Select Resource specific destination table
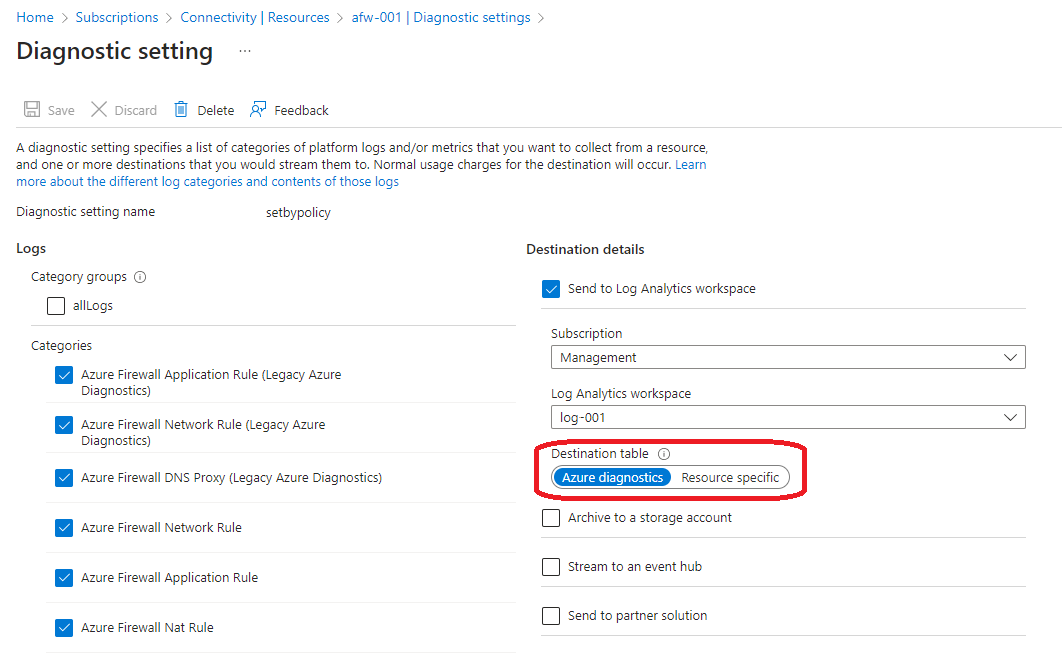1062x663 pixels. coord(729,477)
